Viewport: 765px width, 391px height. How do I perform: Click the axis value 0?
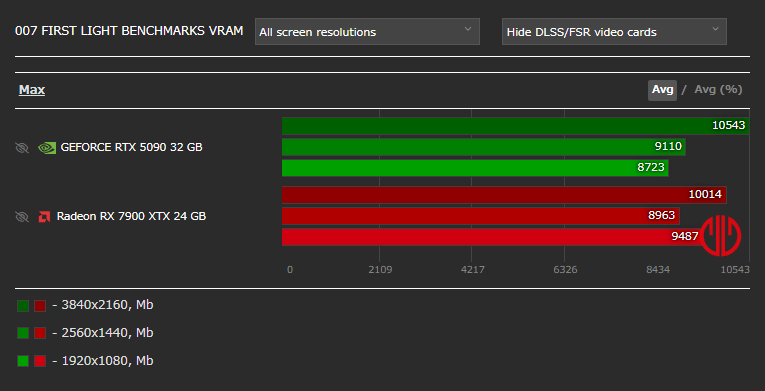(x=290, y=269)
